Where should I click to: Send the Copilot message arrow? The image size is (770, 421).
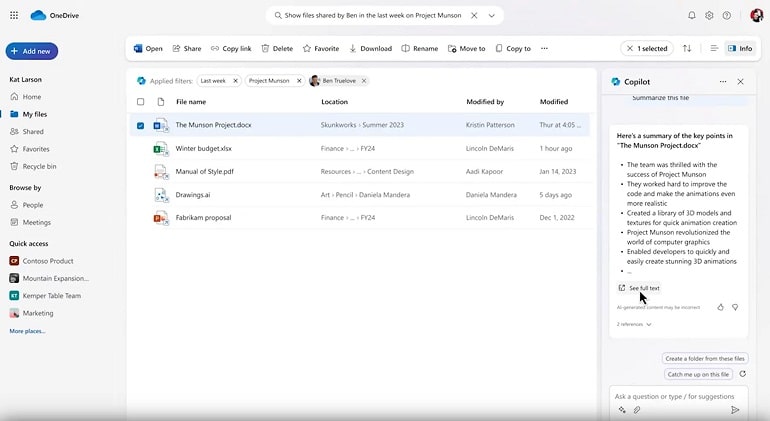pyautogui.click(x=735, y=410)
